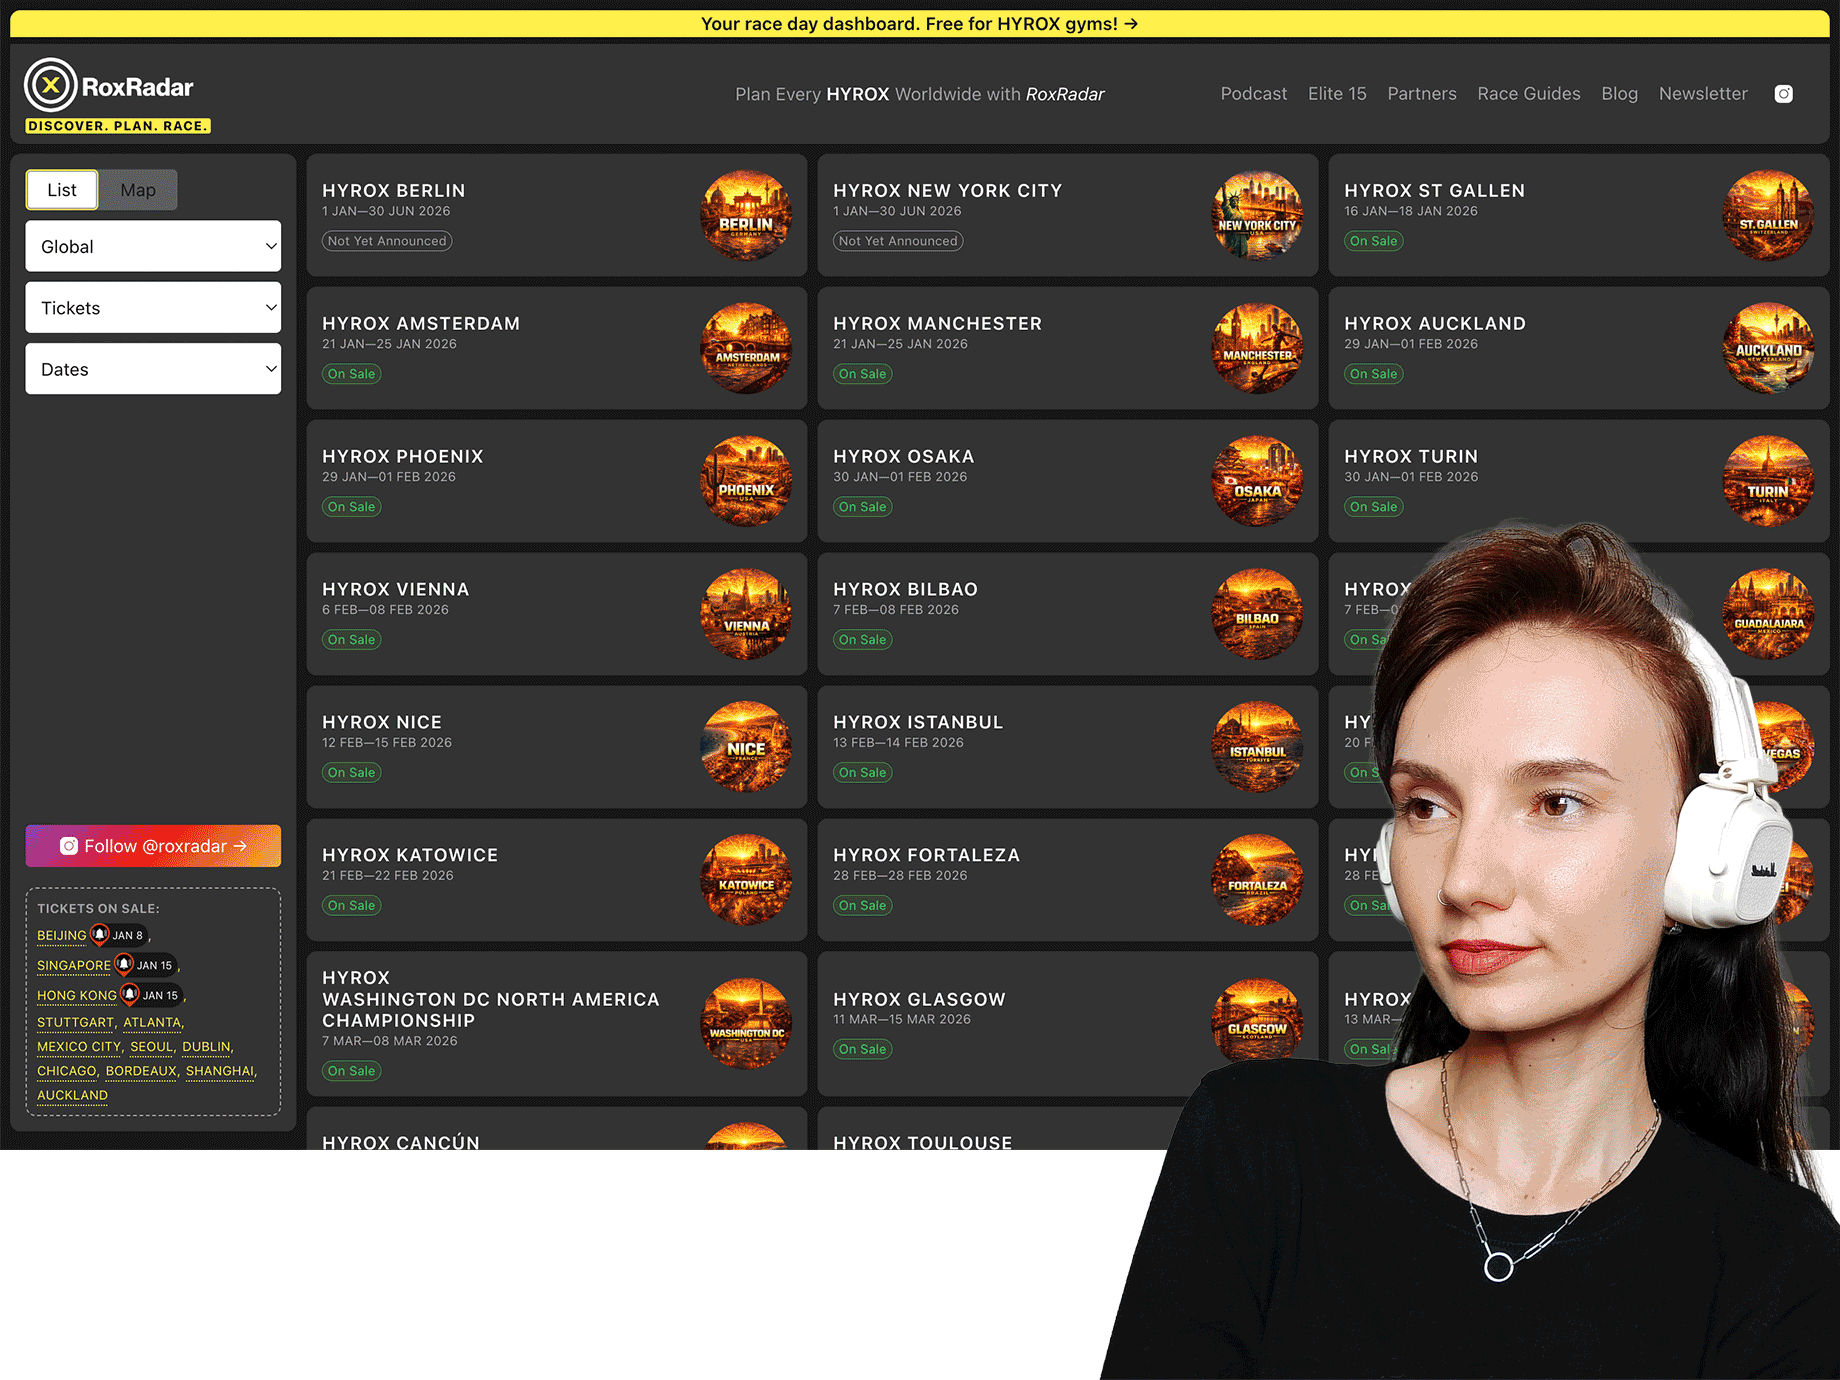Open the Partners page
The image size is (1840, 1380).
point(1421,94)
